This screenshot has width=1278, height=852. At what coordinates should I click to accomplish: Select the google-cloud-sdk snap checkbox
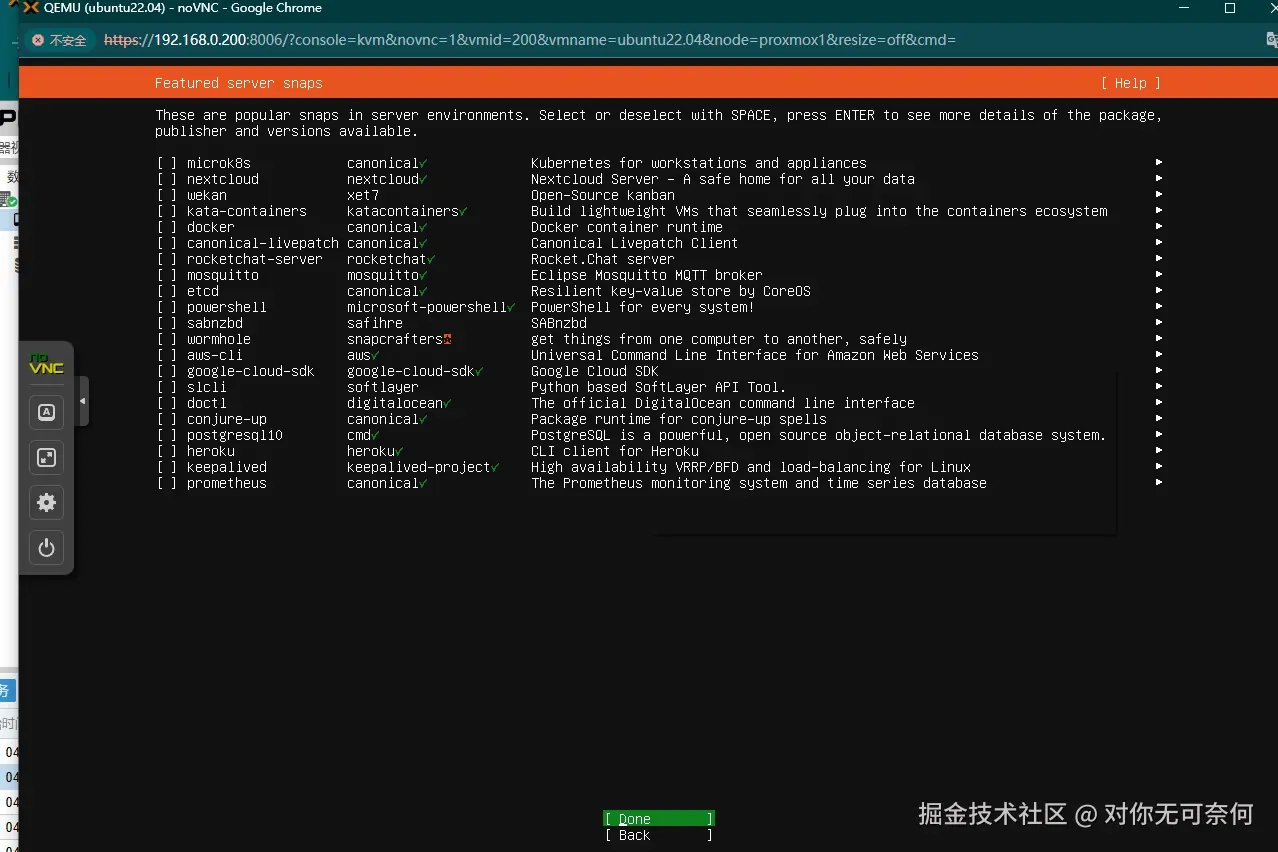point(166,371)
